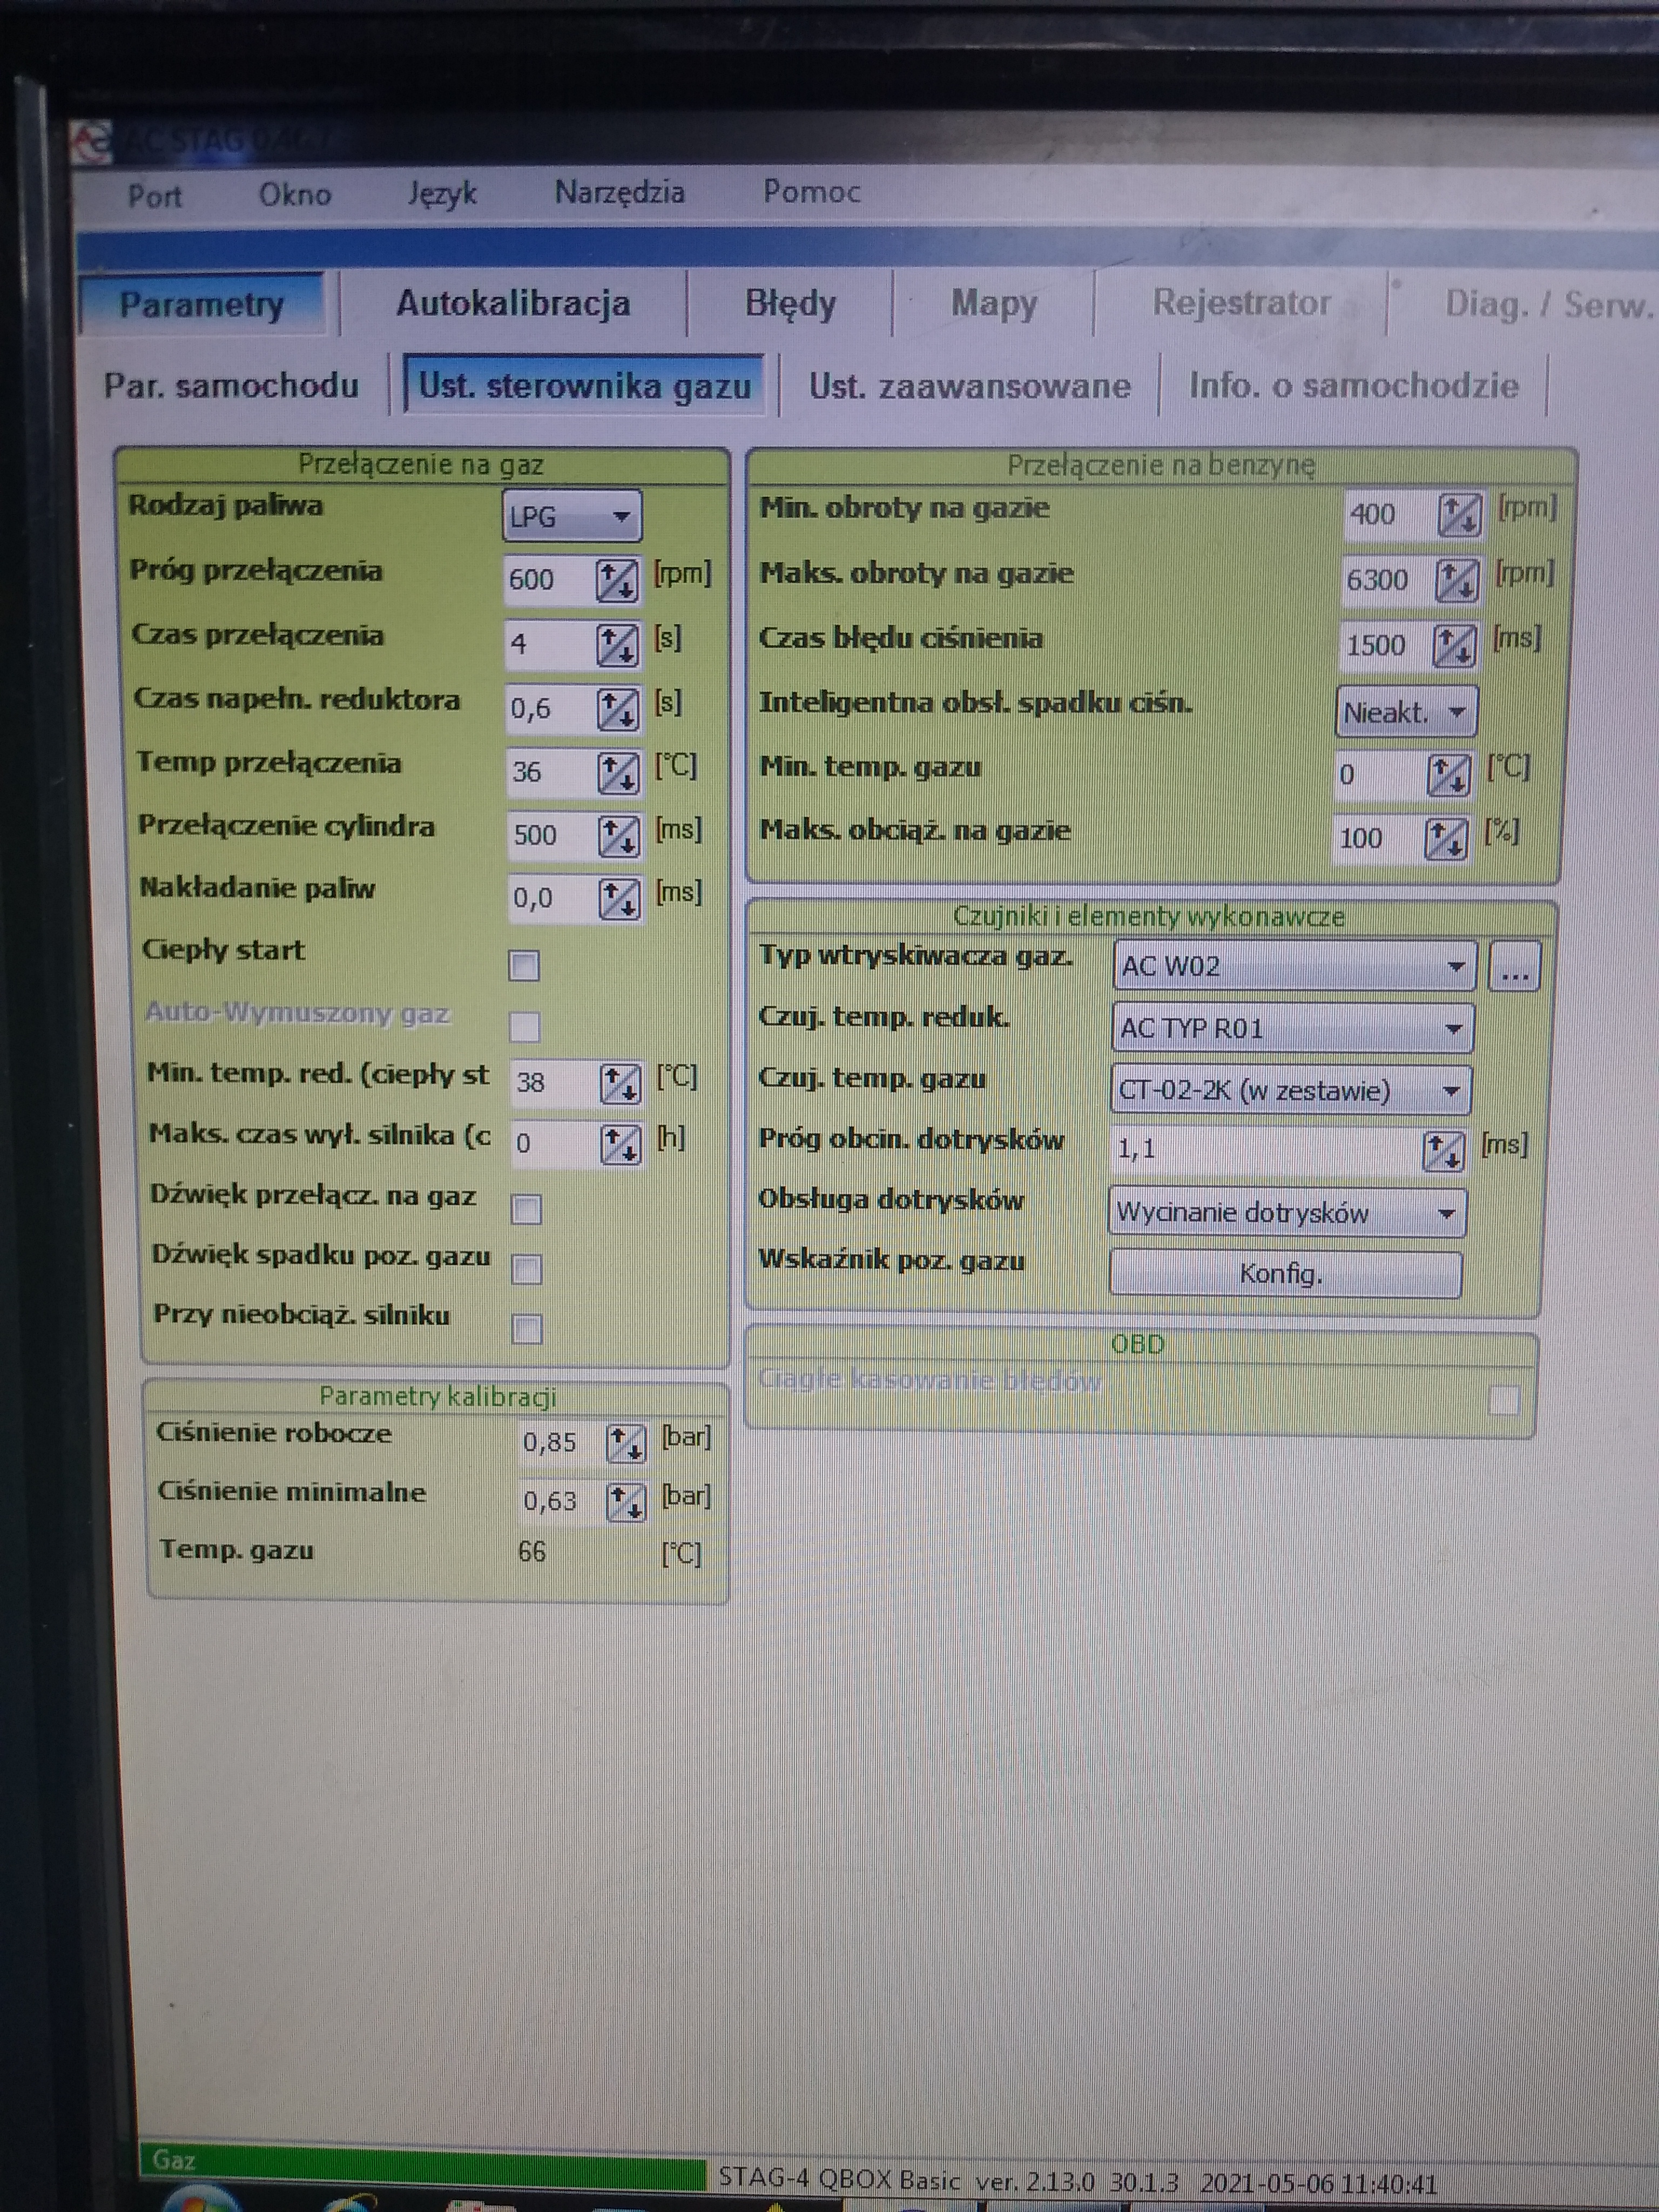Image resolution: width=1659 pixels, height=2212 pixels.
Task: Open the Obsługa dotrysków dropdown
Action: point(1286,1213)
